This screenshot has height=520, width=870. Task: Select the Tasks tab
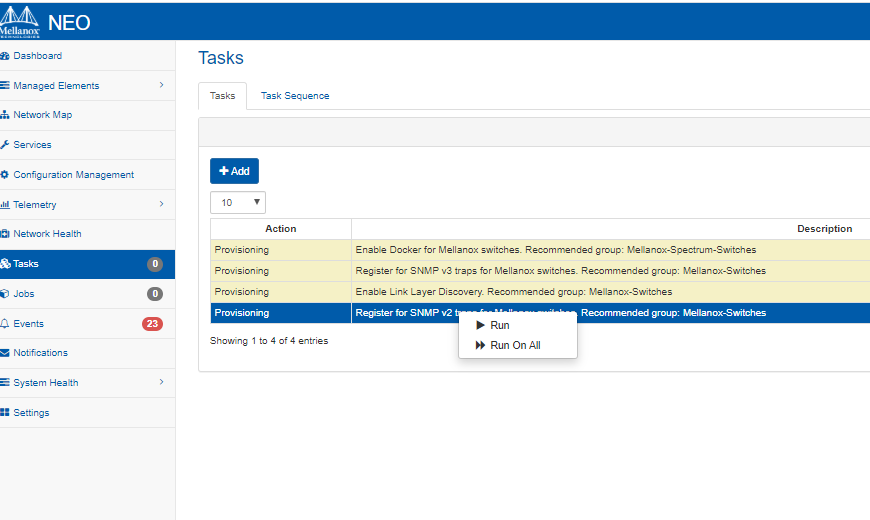[x=222, y=96]
